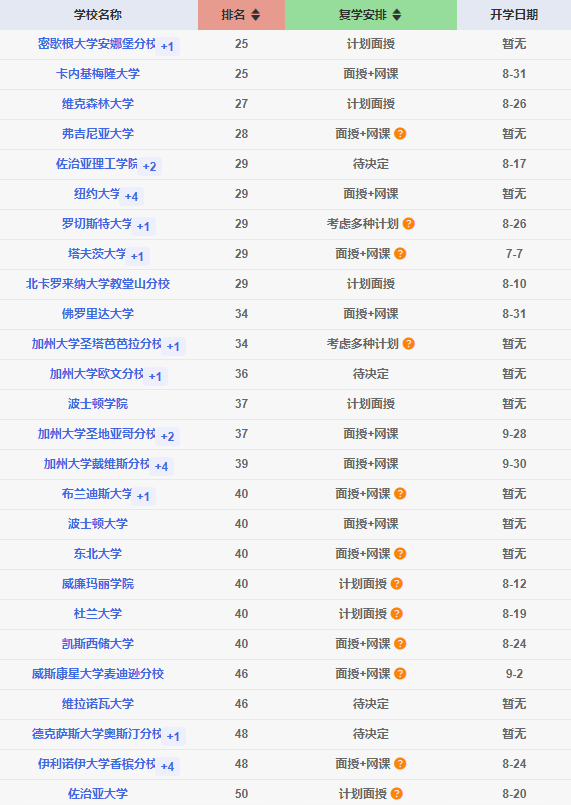Viewport: 571px width, 805px height.
Task: Sort table by 复学安排 column arrows
Action: 396,15
